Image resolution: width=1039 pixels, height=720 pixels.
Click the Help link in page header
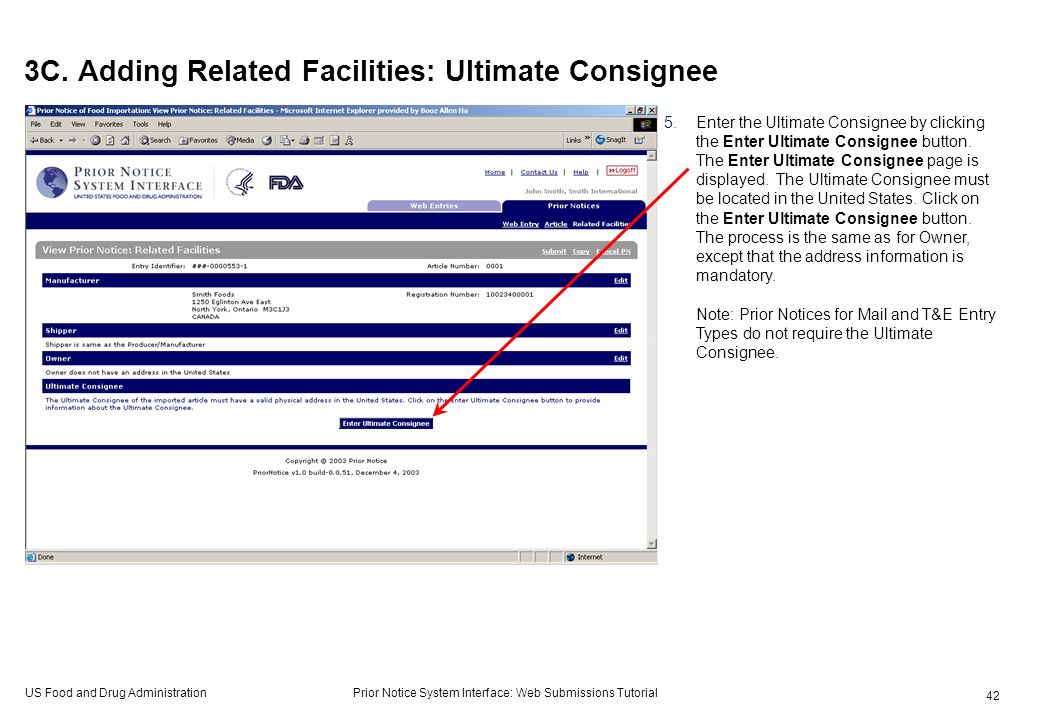click(580, 172)
